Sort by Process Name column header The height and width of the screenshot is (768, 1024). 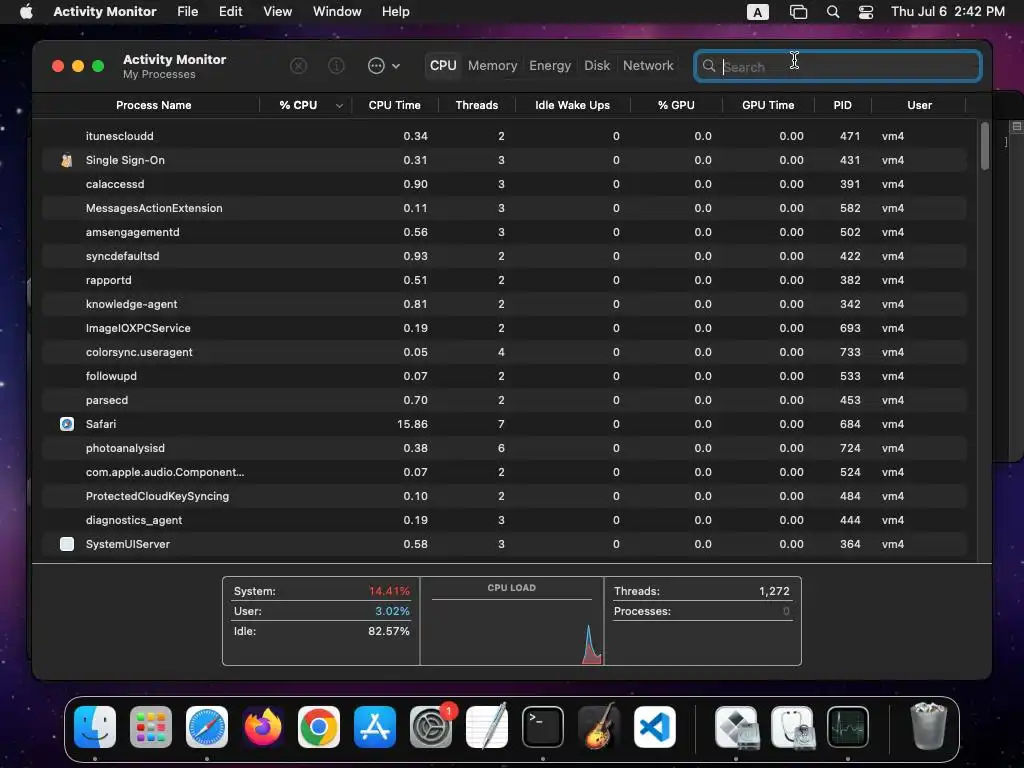coord(153,105)
